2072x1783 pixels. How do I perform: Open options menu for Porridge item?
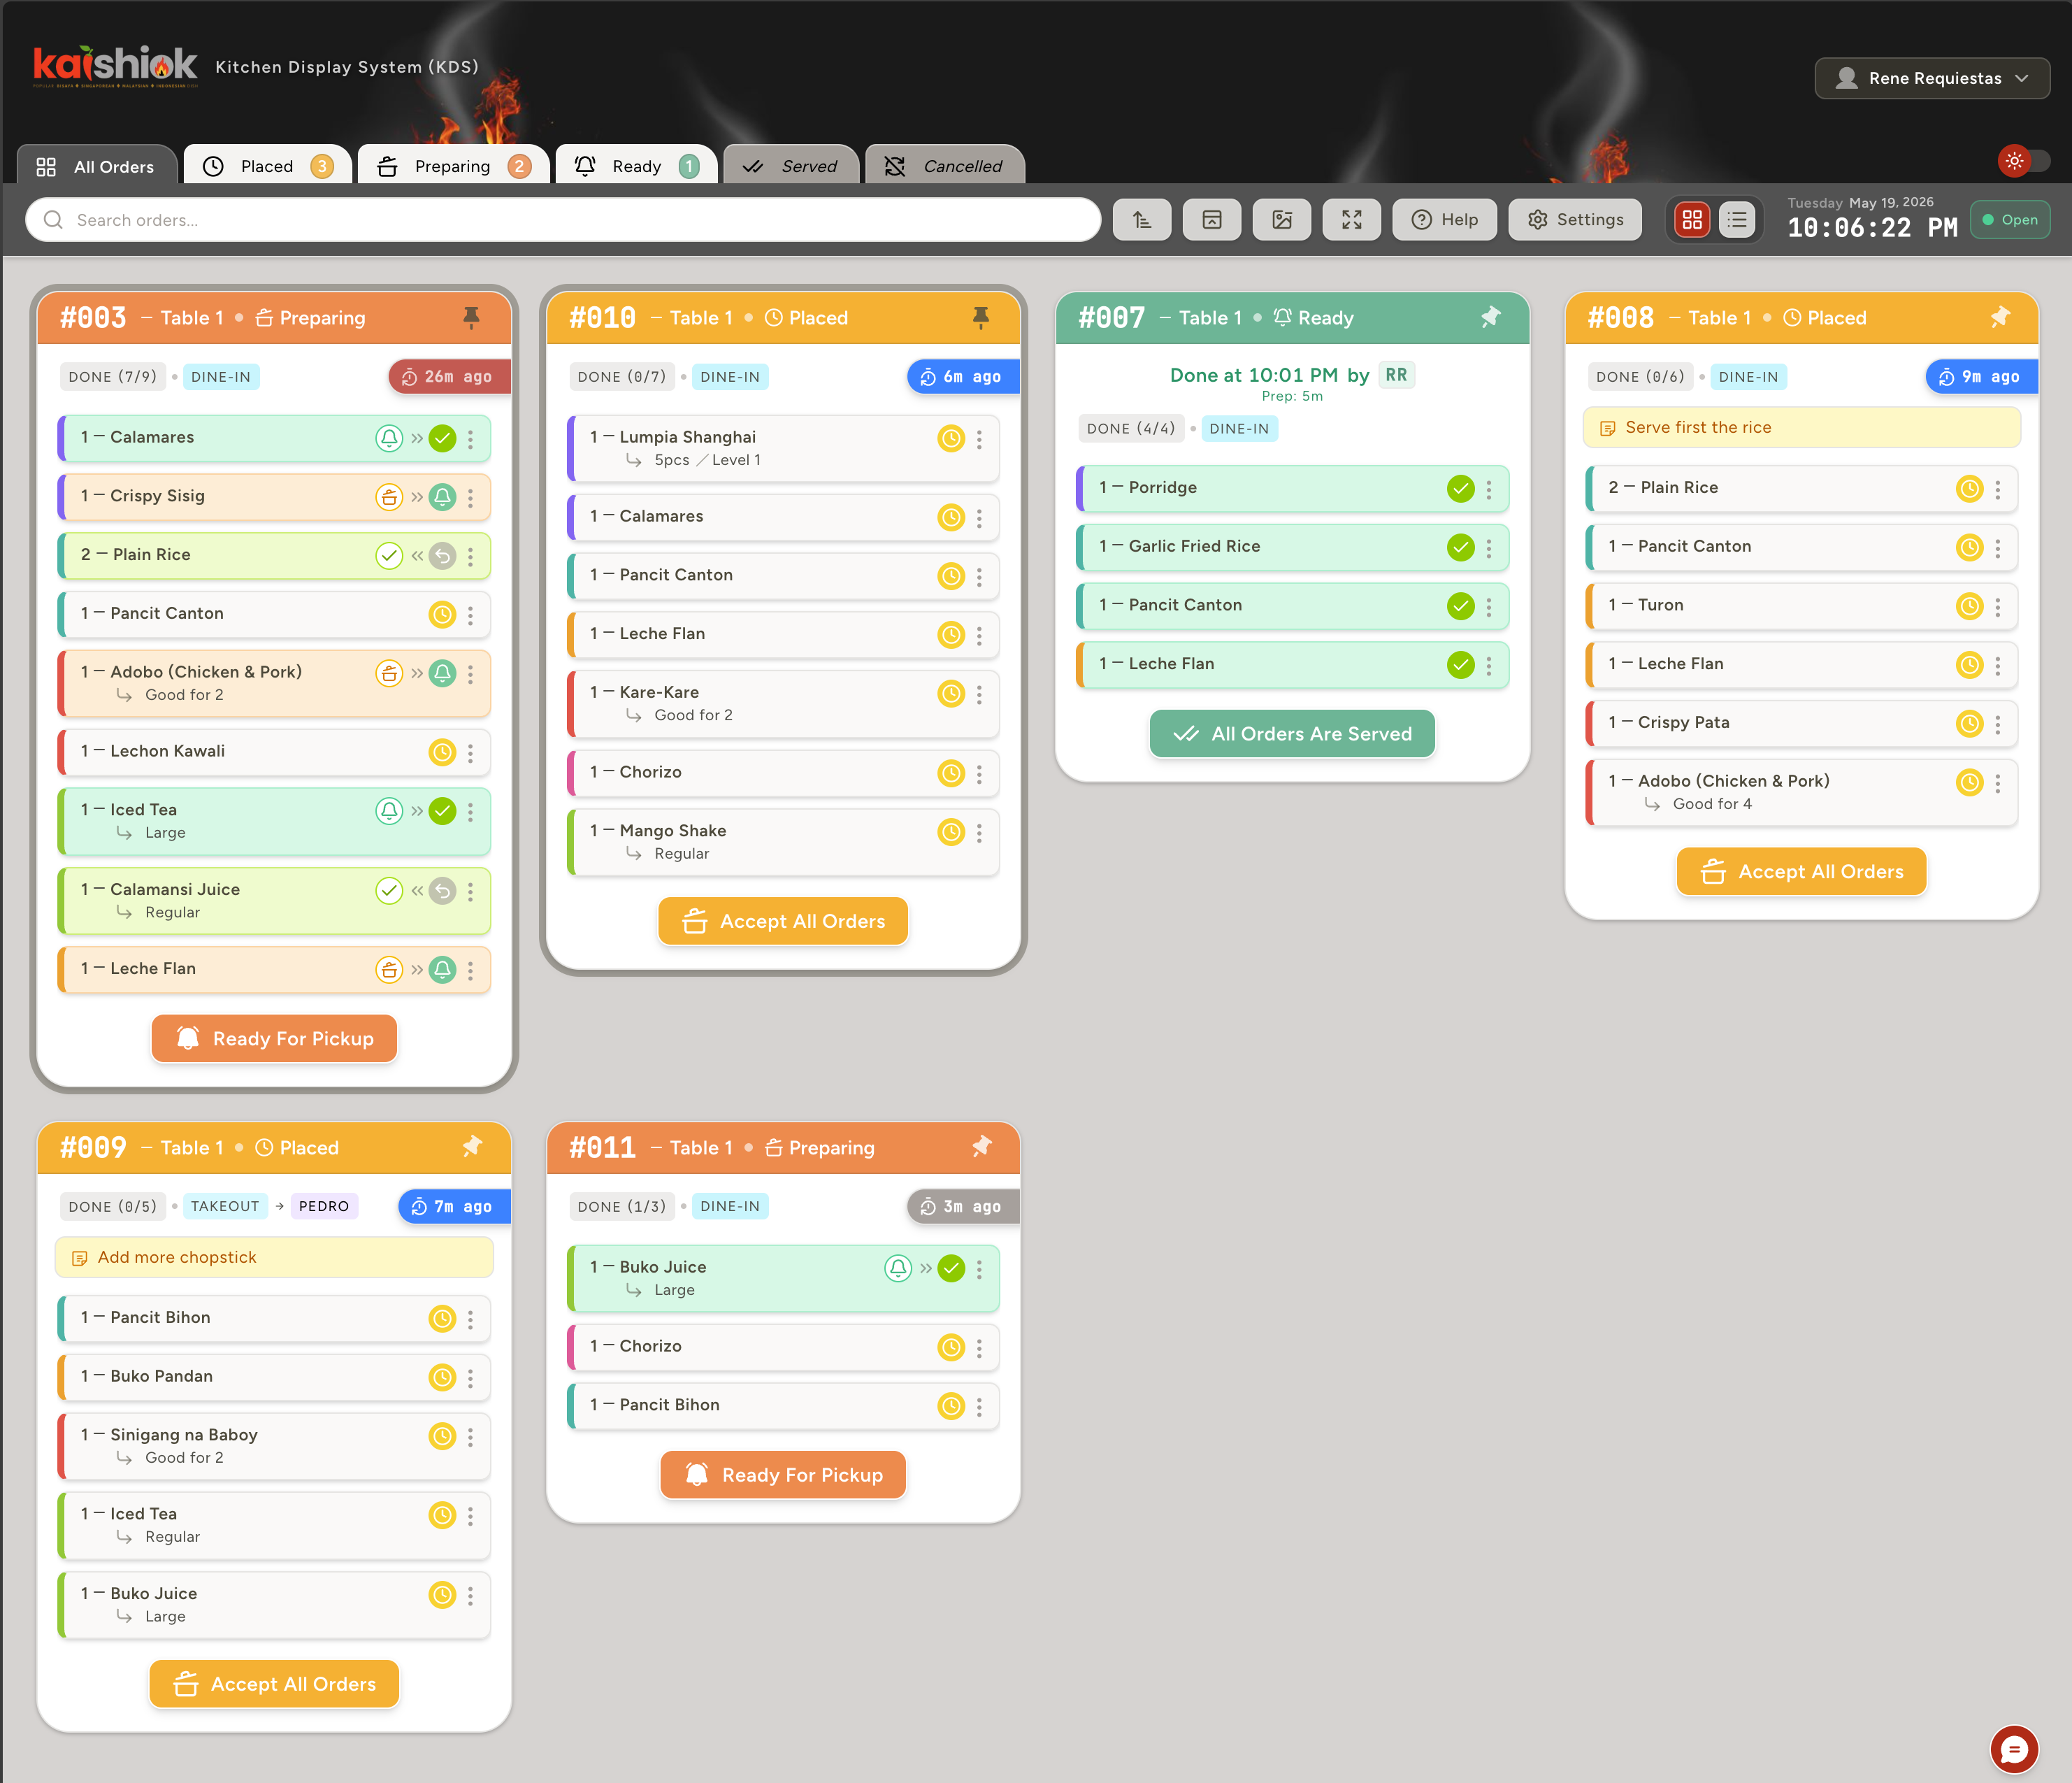1488,489
